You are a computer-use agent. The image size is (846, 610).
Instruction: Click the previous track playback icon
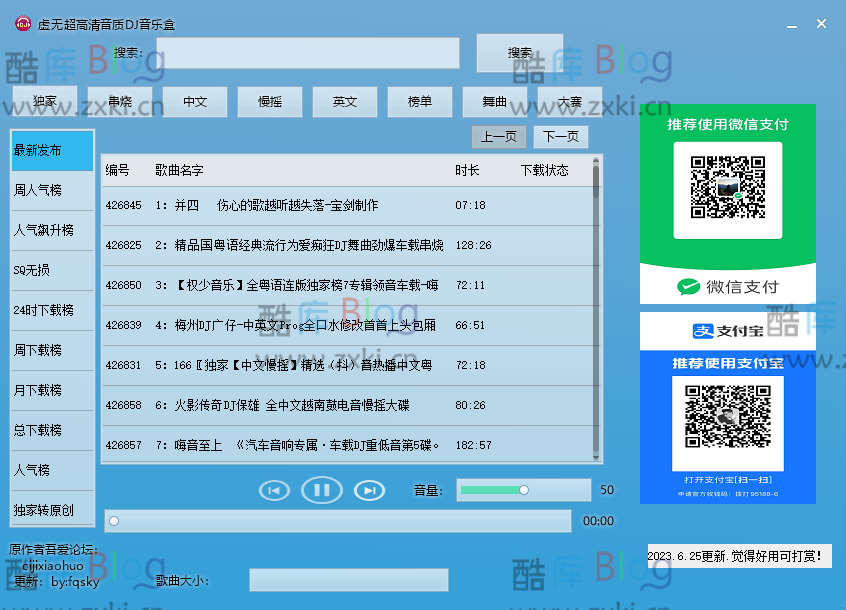tap(274, 490)
